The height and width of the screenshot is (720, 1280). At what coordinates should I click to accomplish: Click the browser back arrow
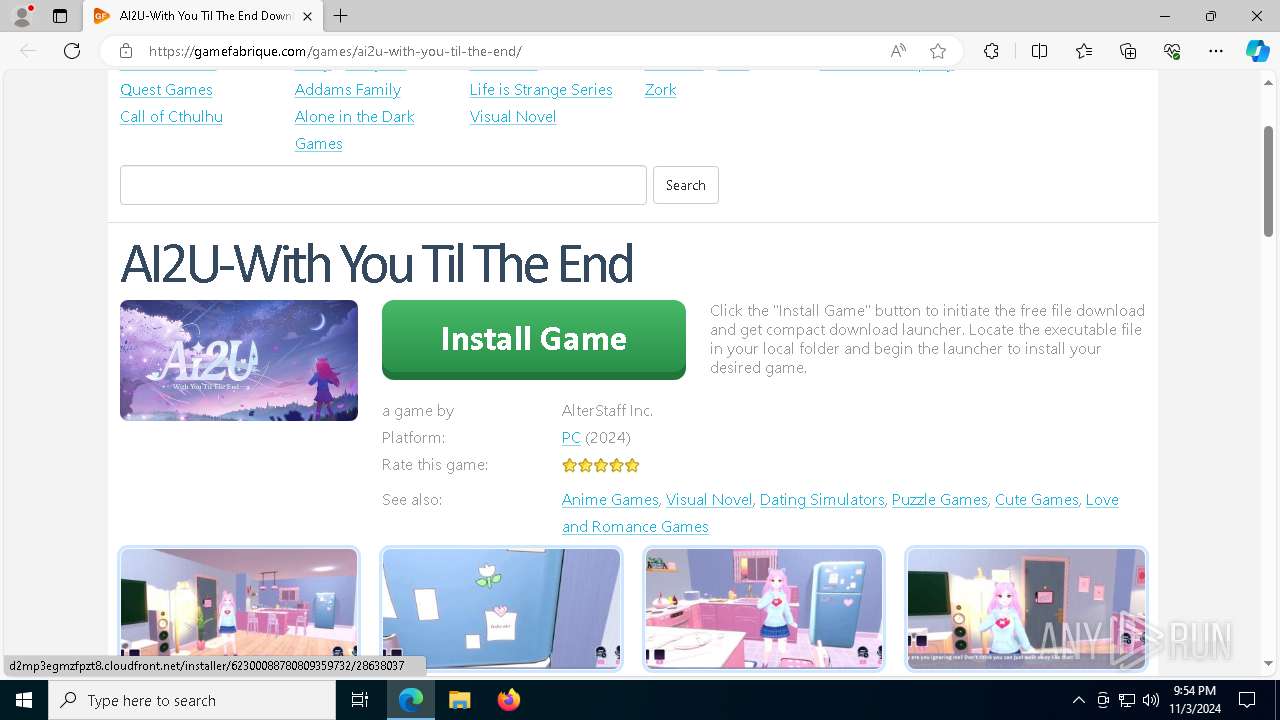click(x=28, y=51)
